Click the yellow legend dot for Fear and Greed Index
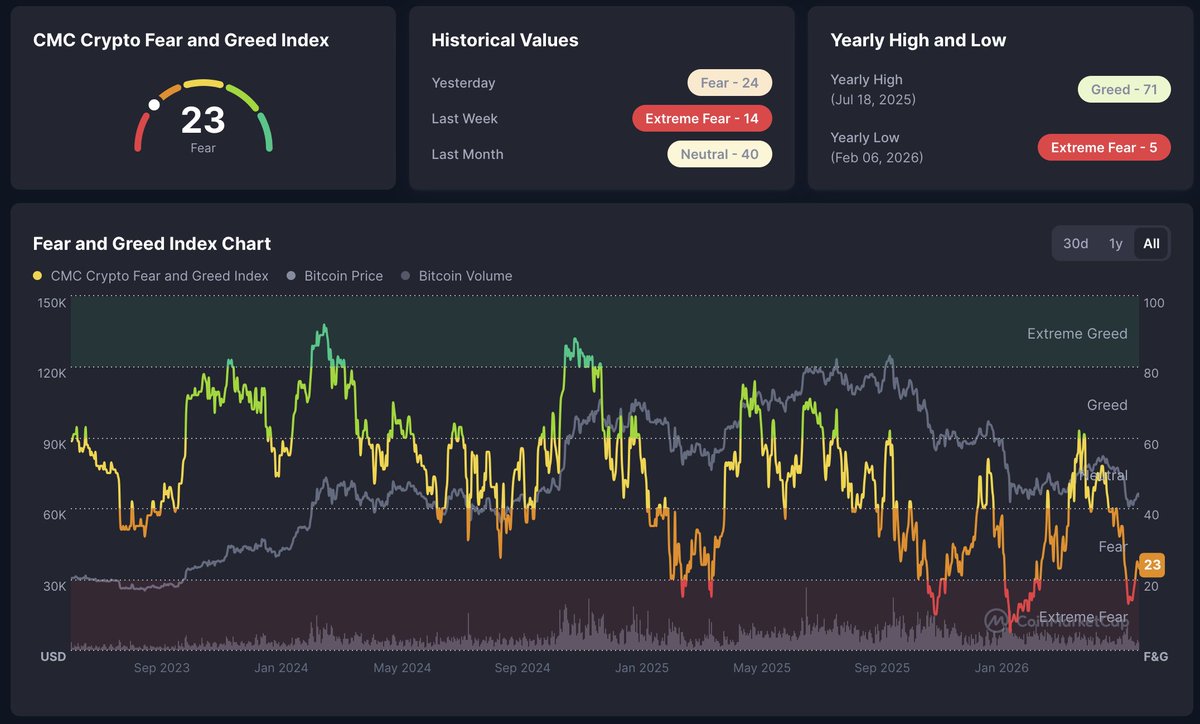This screenshot has height=724, width=1200. click(x=38, y=275)
